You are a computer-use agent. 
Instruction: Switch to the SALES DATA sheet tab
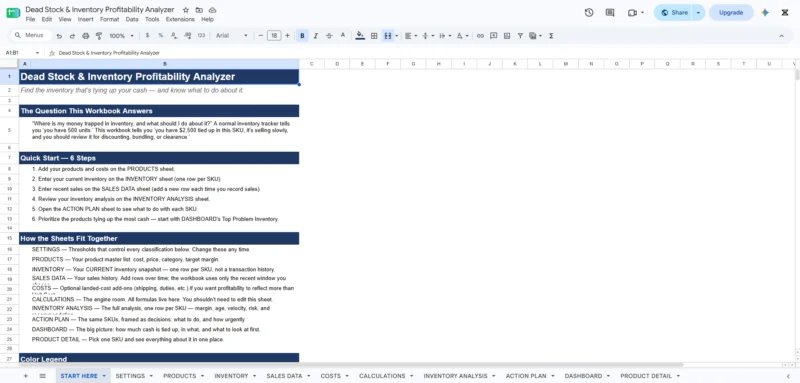[284, 376]
